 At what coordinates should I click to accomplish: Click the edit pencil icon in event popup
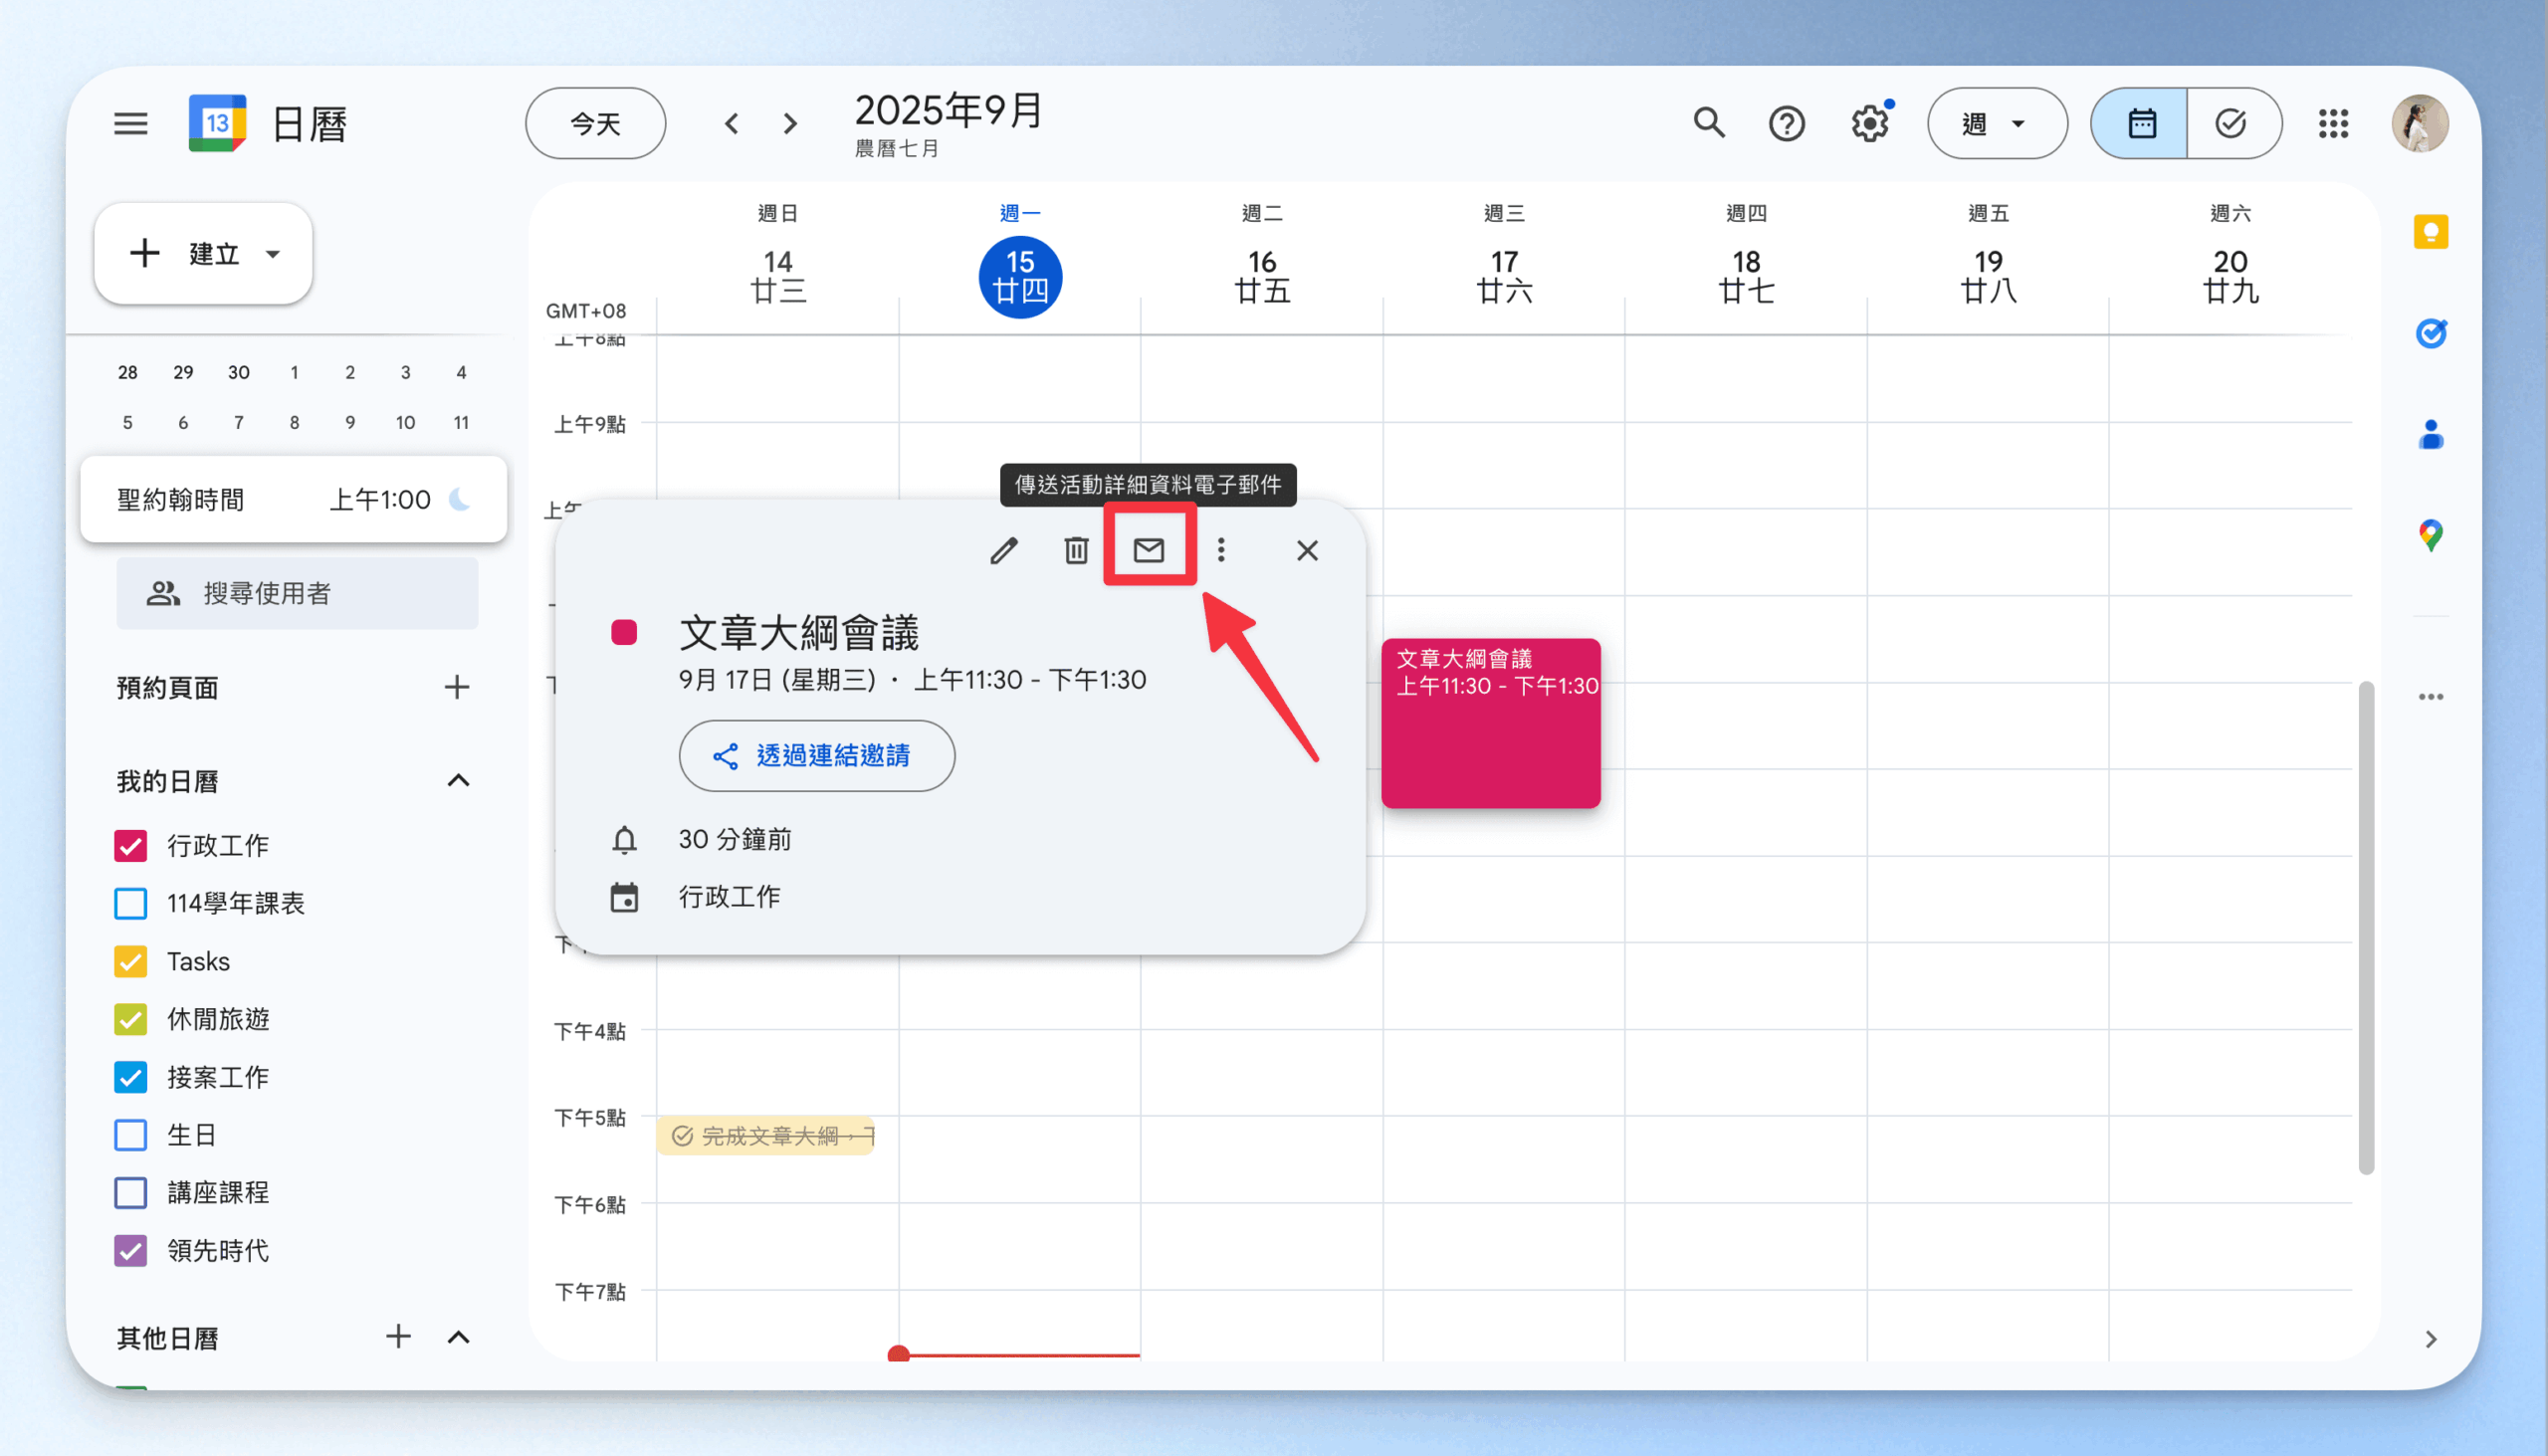(x=1003, y=550)
